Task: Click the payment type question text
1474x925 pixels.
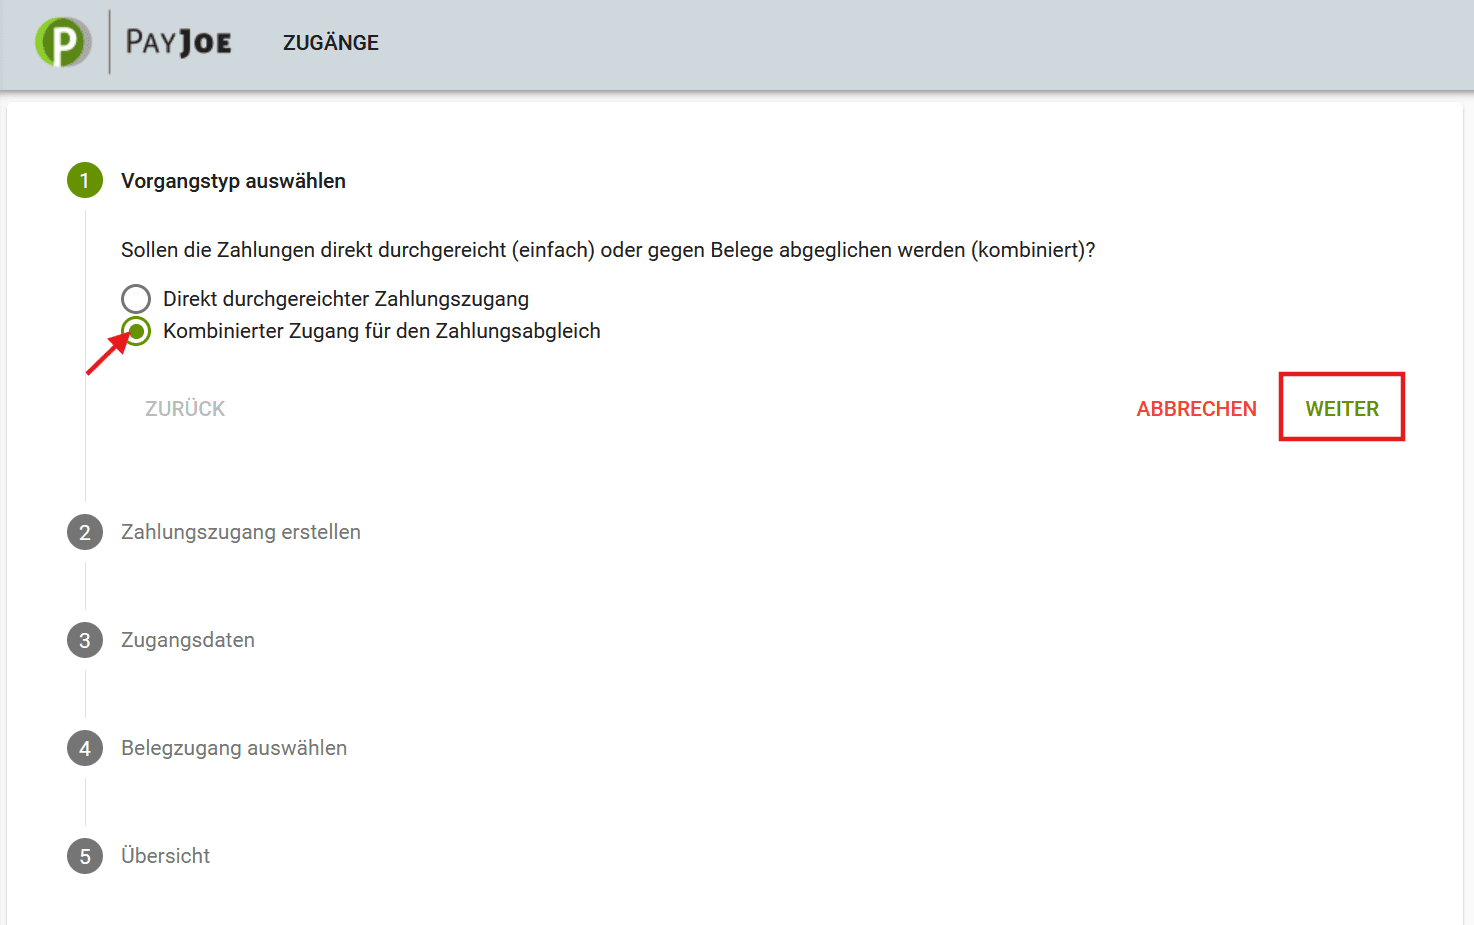Action: pos(608,250)
